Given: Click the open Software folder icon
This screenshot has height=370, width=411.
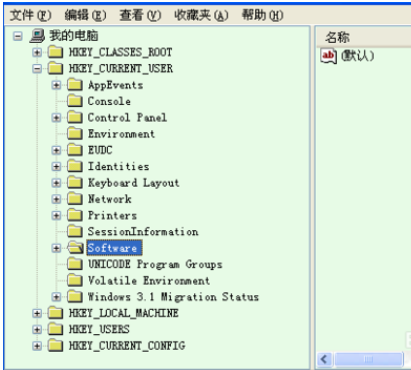Looking at the screenshot, I should 75,248.
